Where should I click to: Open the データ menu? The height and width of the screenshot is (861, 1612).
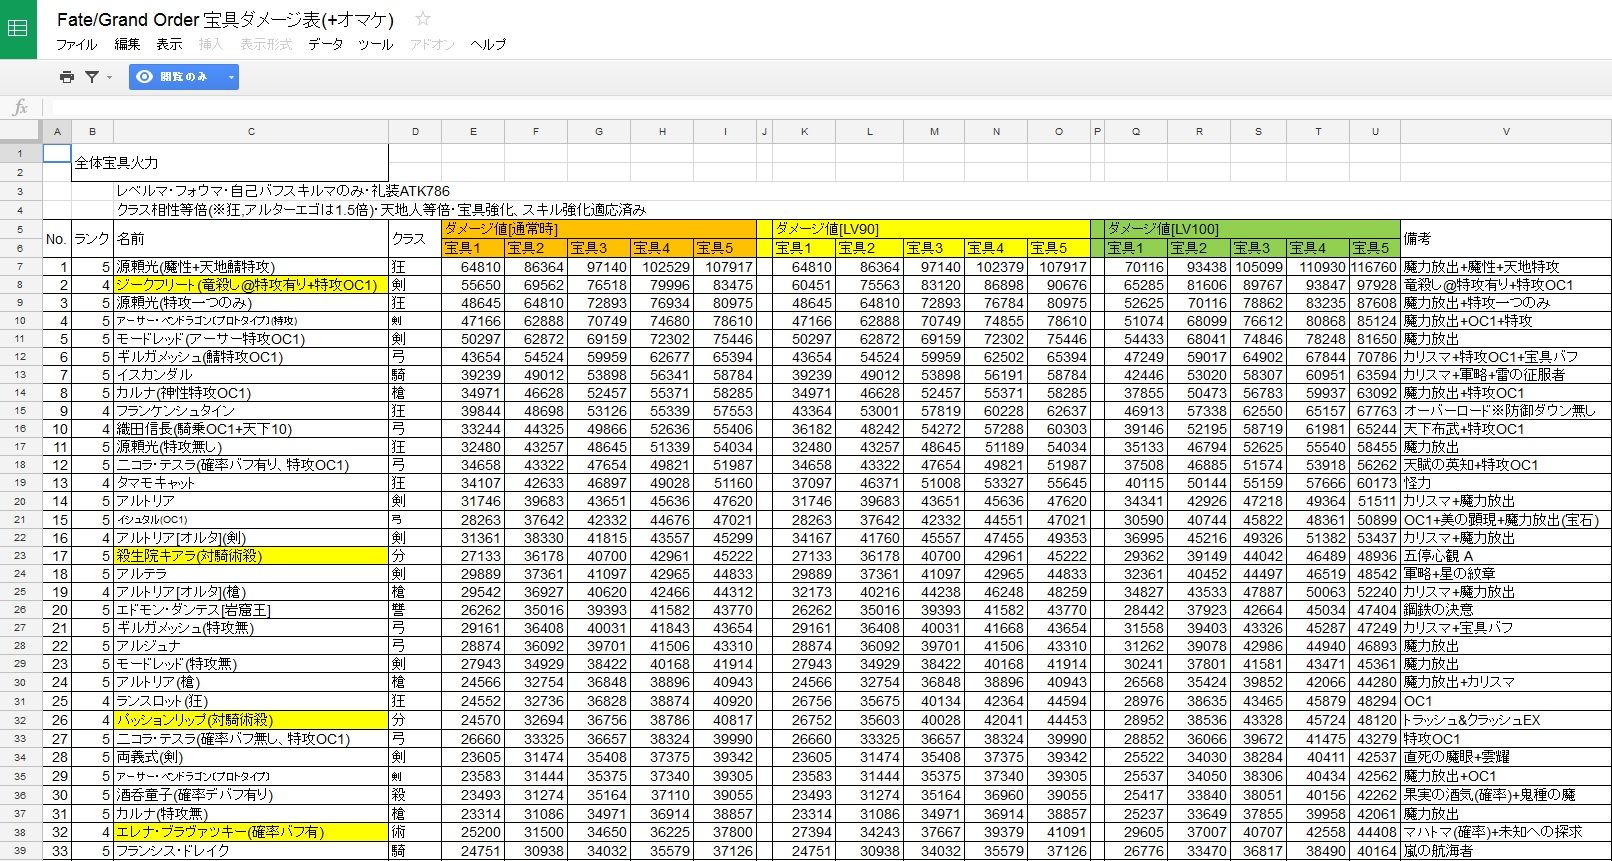pos(325,44)
